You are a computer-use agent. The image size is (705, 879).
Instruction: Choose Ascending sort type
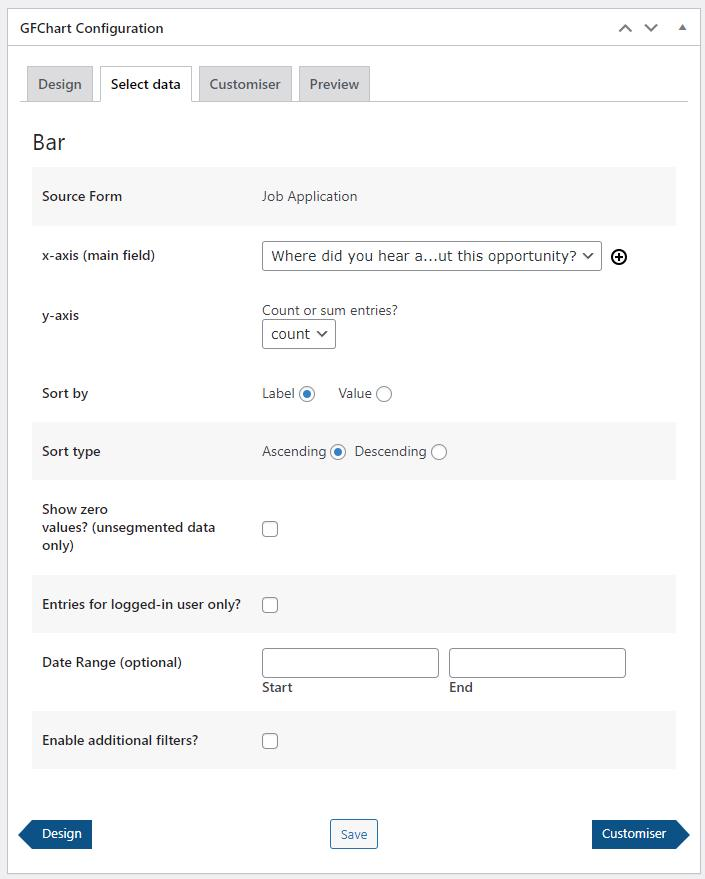[338, 452]
